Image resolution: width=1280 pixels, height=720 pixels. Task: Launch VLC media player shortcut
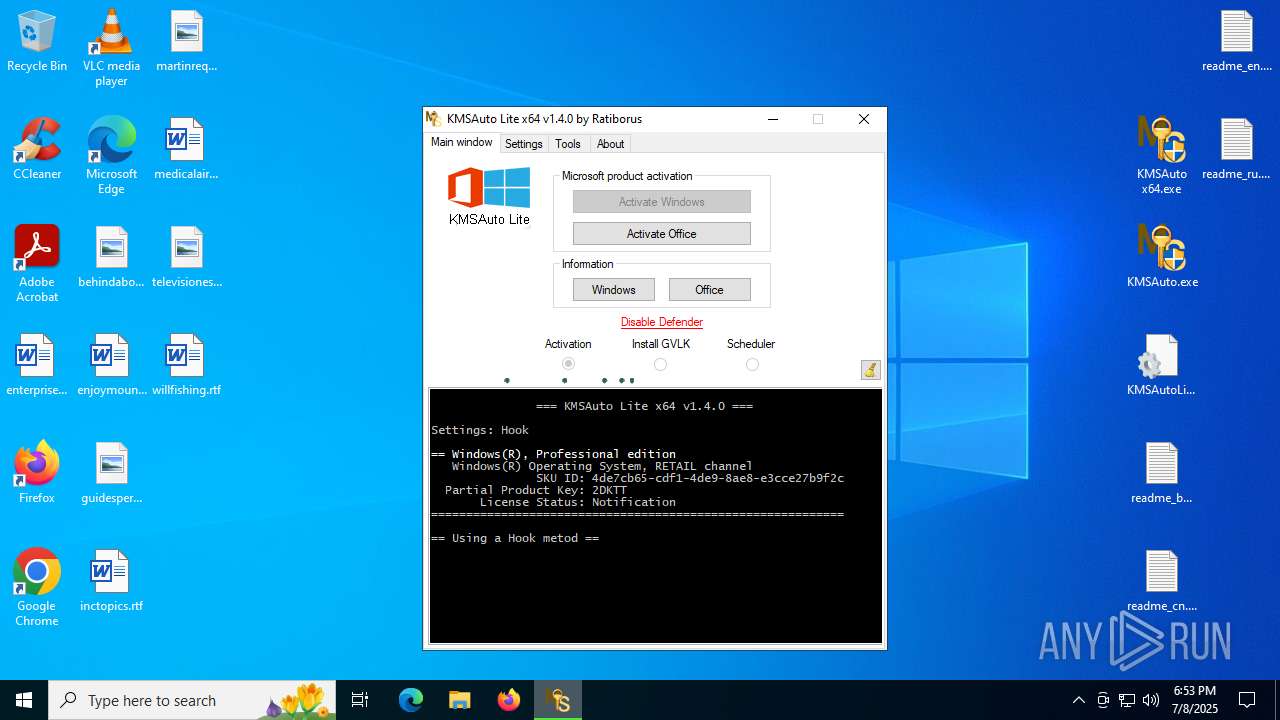tap(111, 48)
